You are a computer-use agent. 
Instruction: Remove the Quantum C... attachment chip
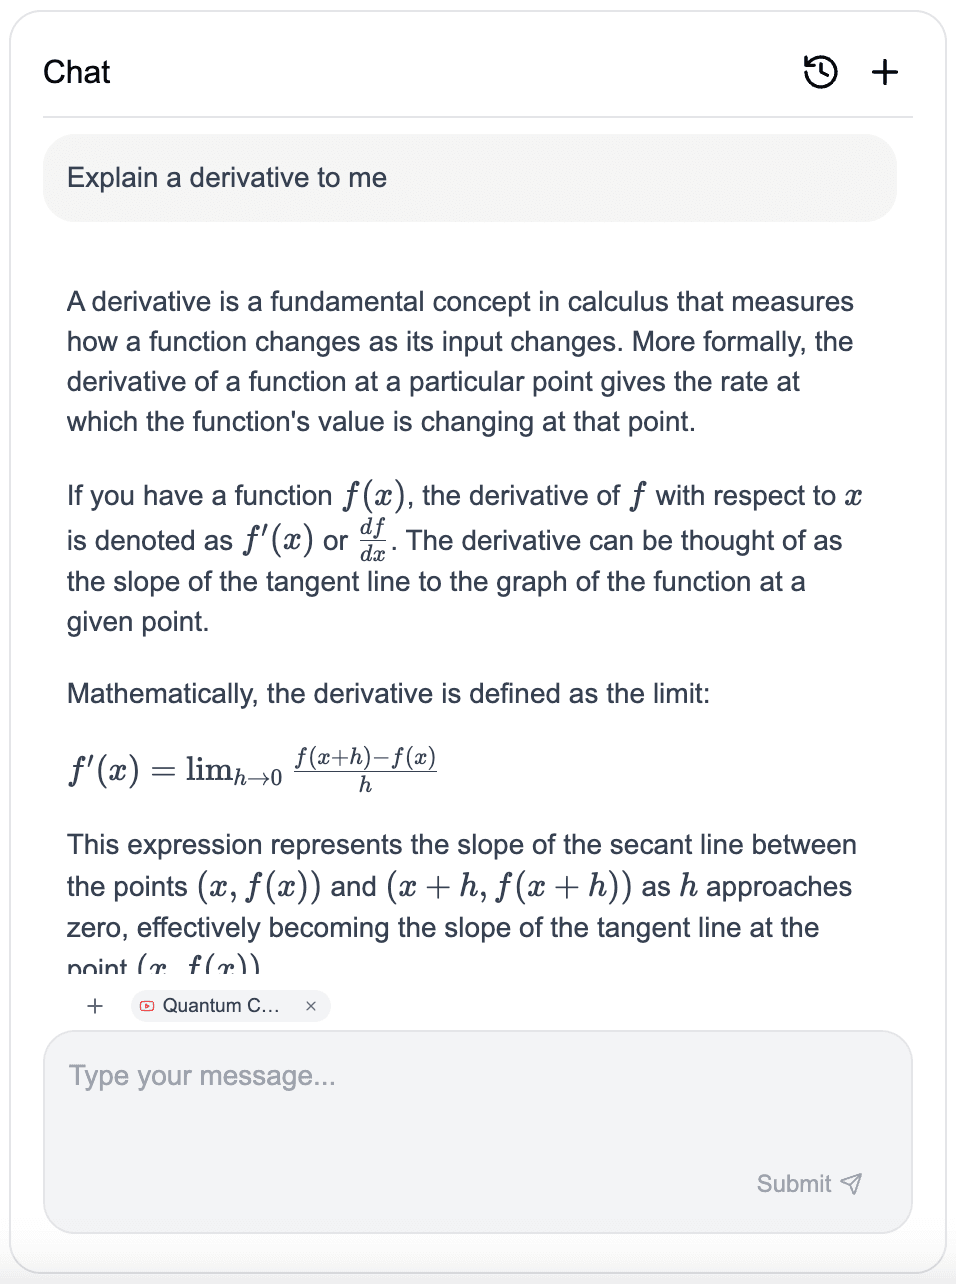311,1006
